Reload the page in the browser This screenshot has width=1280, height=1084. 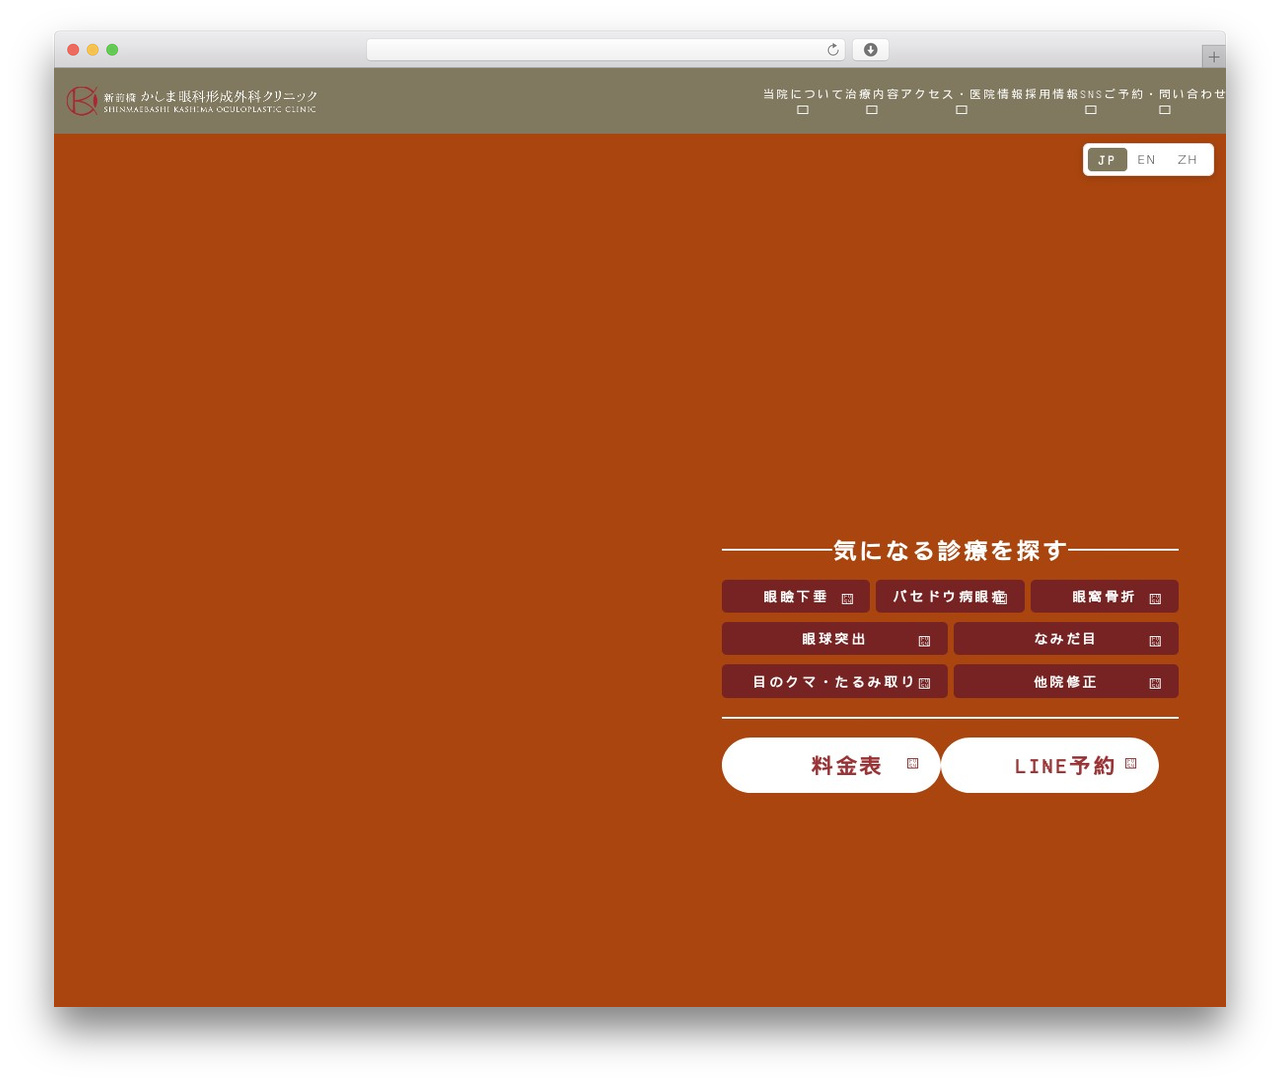pyautogui.click(x=833, y=50)
